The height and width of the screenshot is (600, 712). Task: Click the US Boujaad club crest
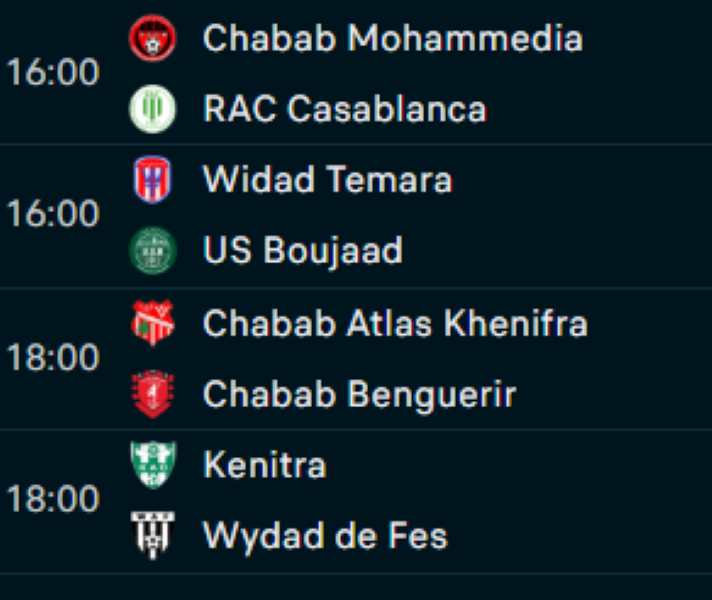153,251
